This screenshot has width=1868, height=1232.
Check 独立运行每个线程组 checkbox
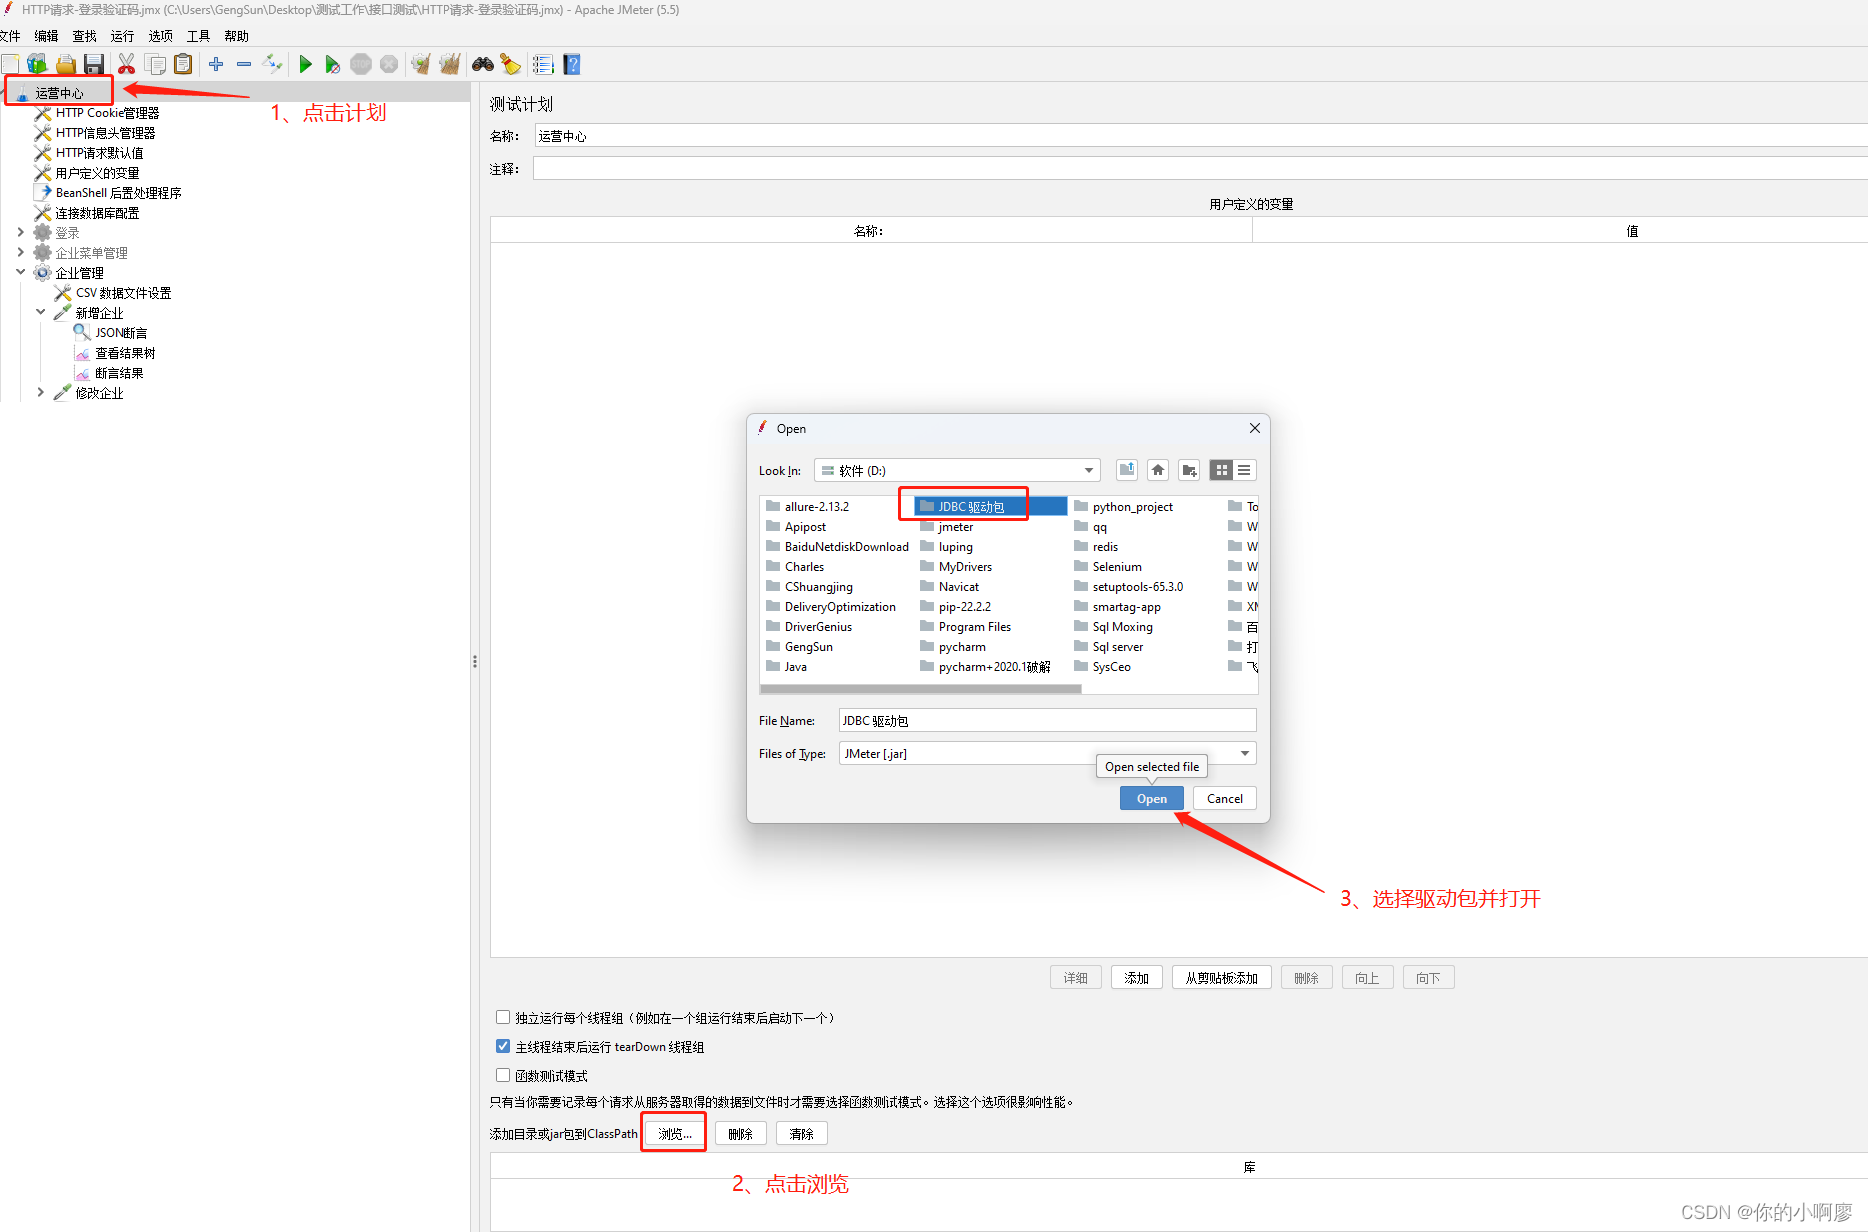pos(503,1017)
